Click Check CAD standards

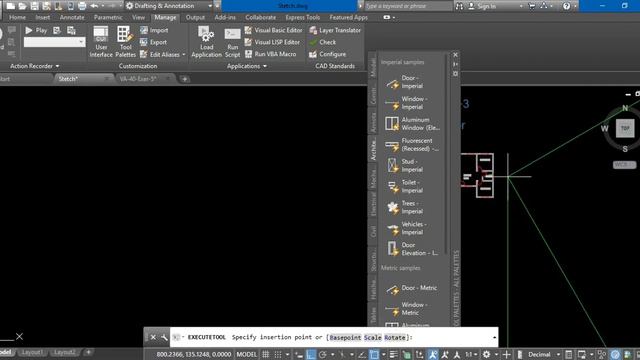[322, 42]
